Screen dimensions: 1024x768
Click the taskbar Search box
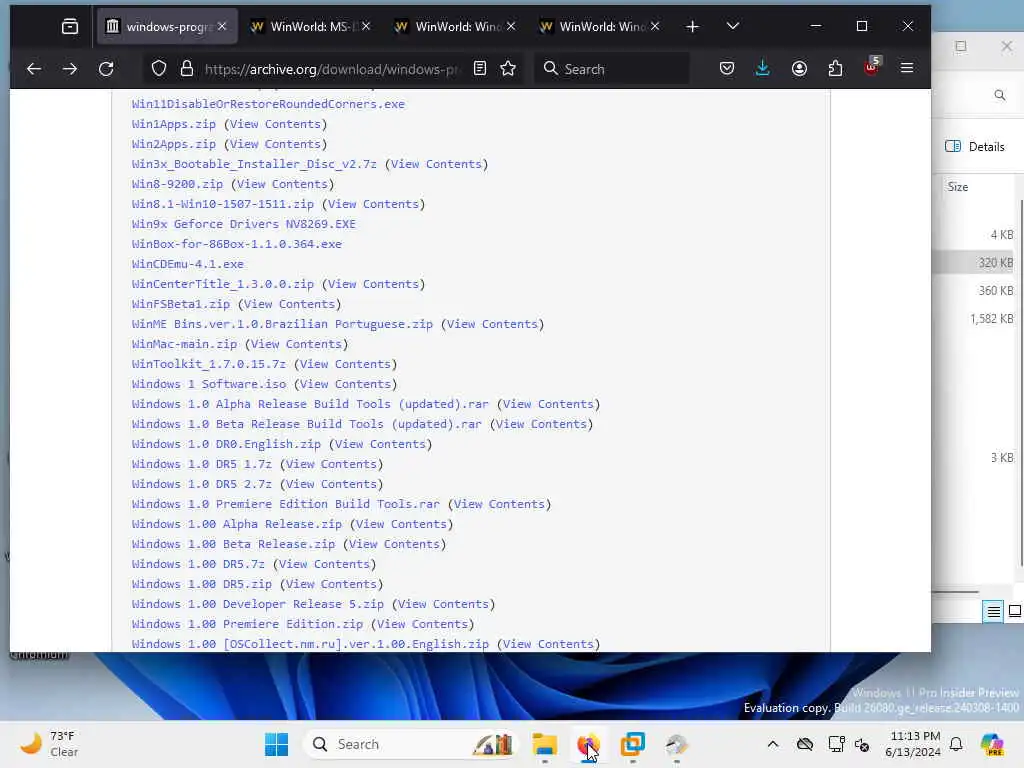(410, 744)
